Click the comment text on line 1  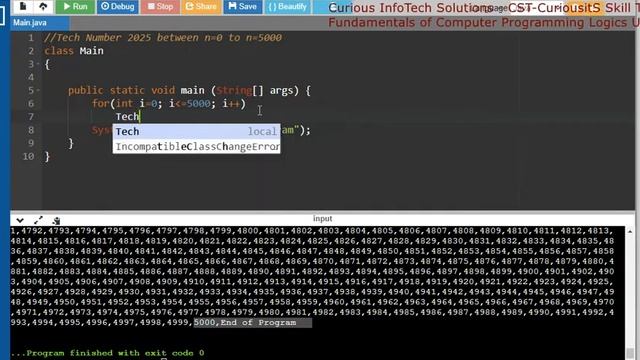162,38
